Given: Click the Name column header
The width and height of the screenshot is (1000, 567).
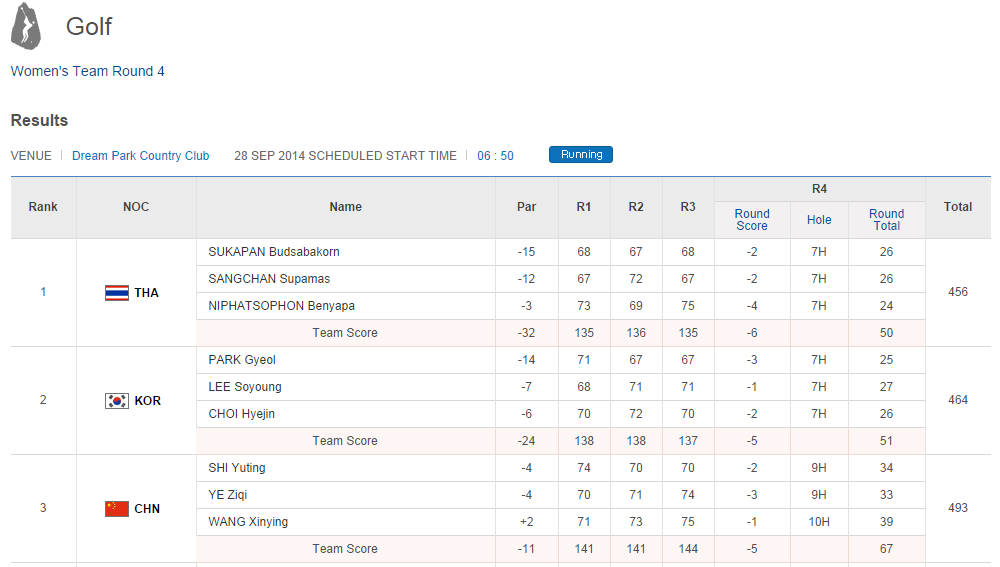Looking at the screenshot, I should coord(345,207).
